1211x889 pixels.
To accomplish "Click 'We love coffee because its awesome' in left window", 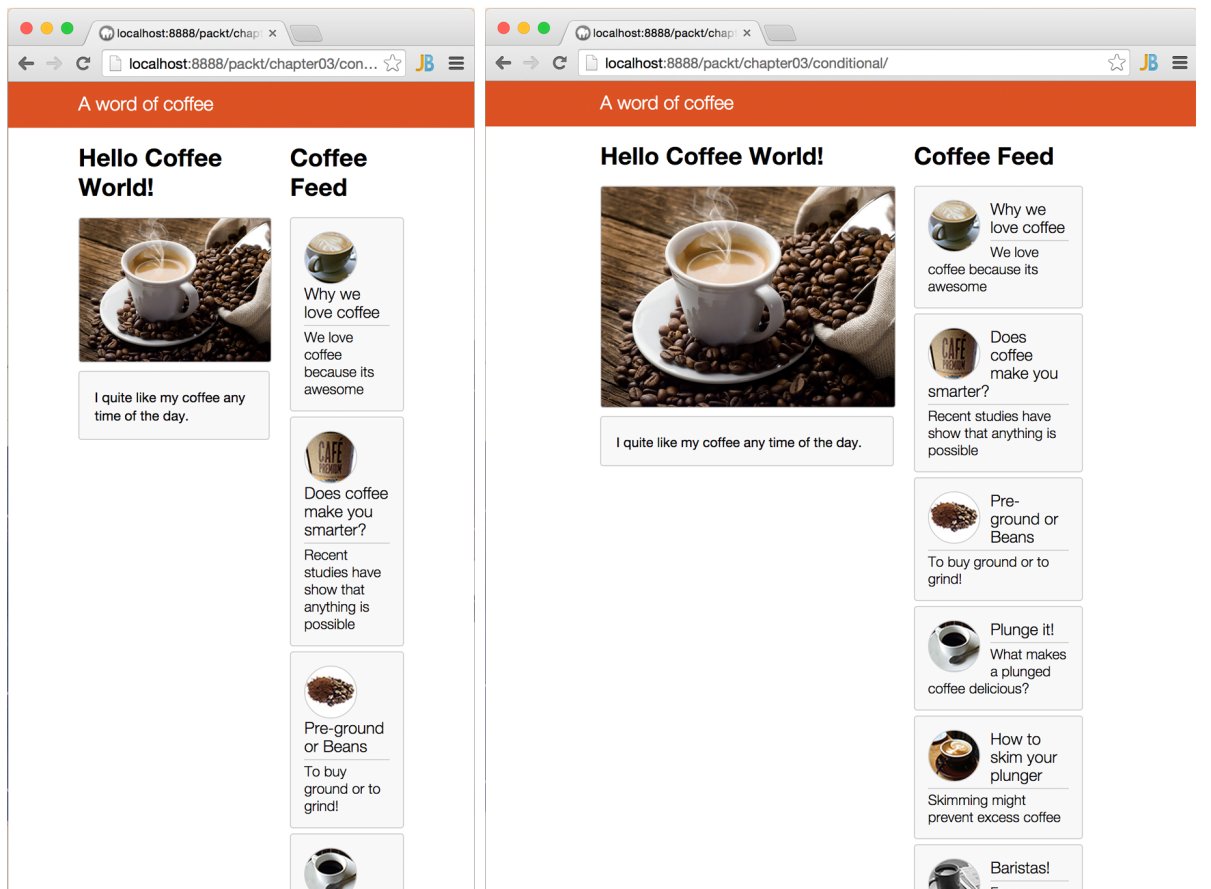I will 339,363.
